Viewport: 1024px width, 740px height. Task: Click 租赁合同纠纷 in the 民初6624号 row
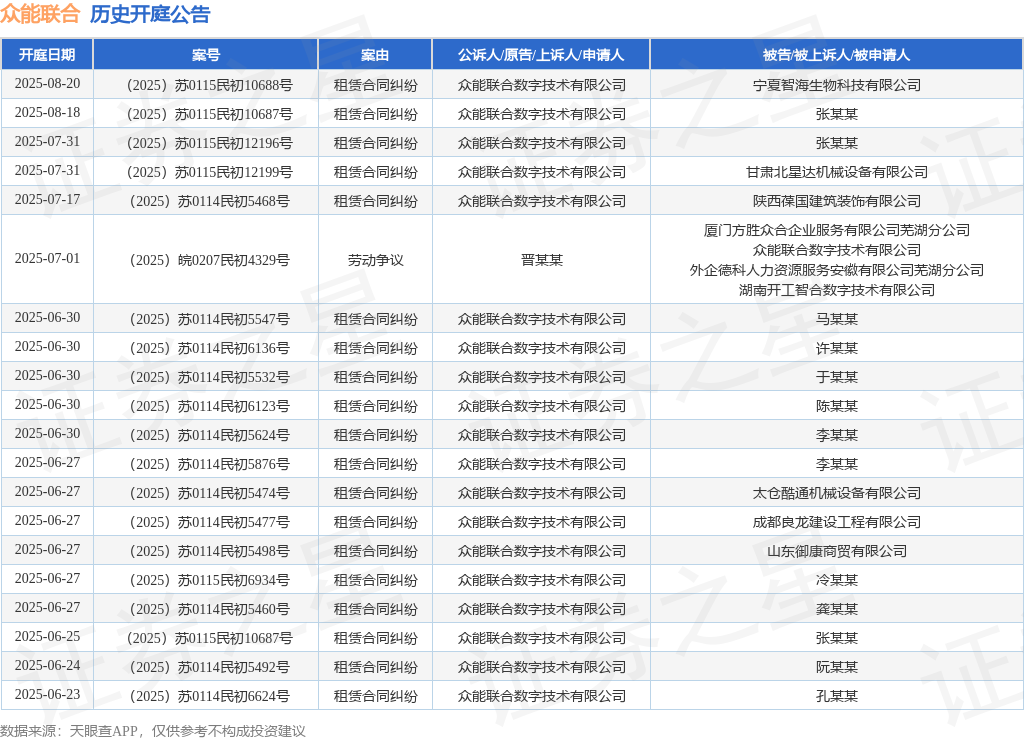coord(376,696)
